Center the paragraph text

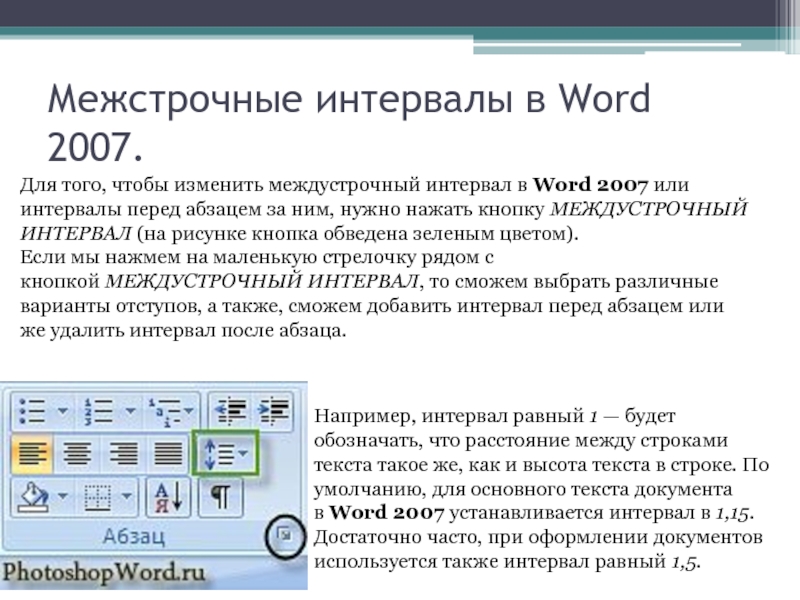pos(77,453)
